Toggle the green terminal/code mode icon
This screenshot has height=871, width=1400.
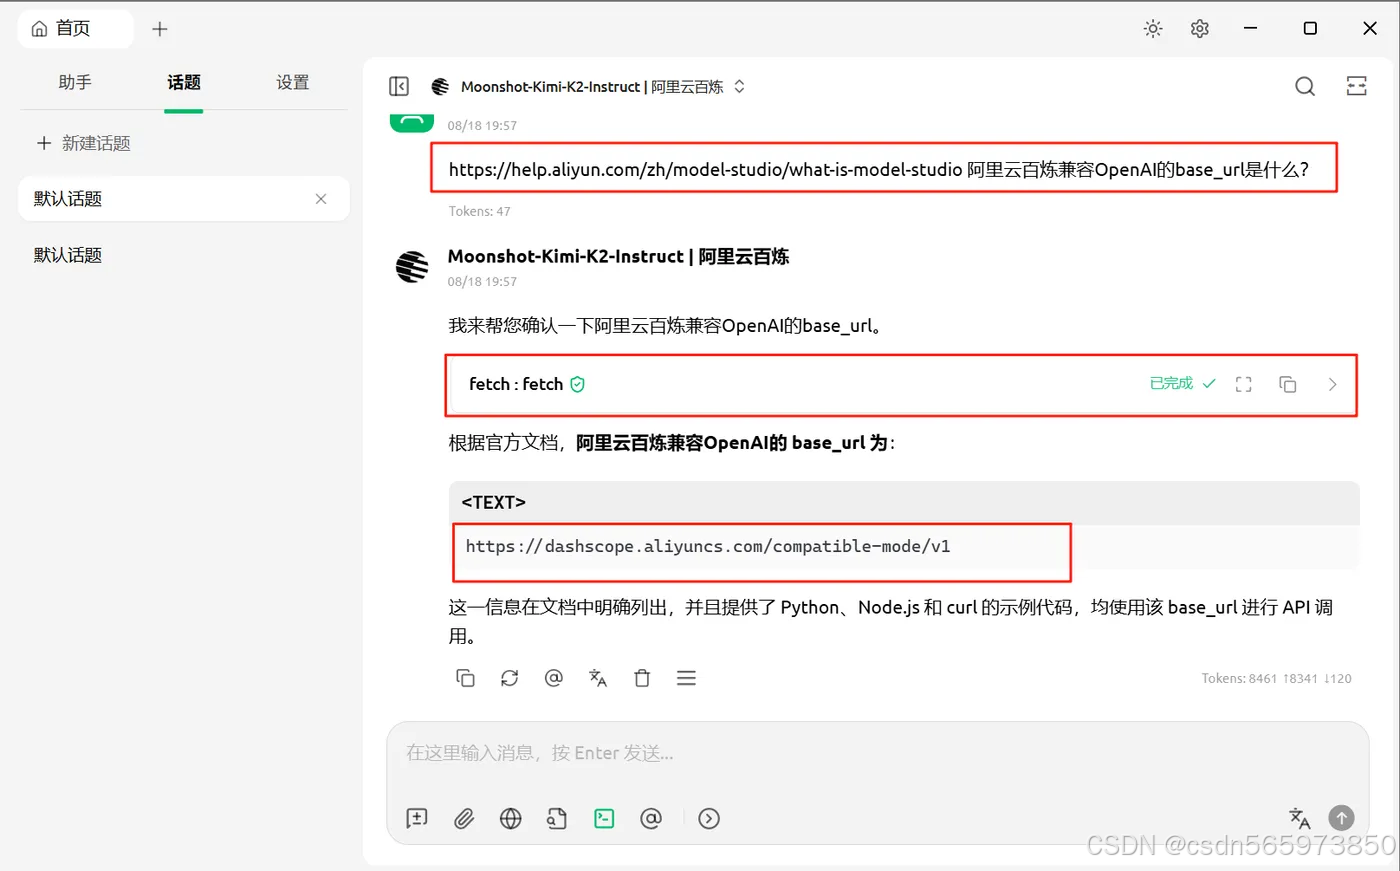click(x=604, y=818)
